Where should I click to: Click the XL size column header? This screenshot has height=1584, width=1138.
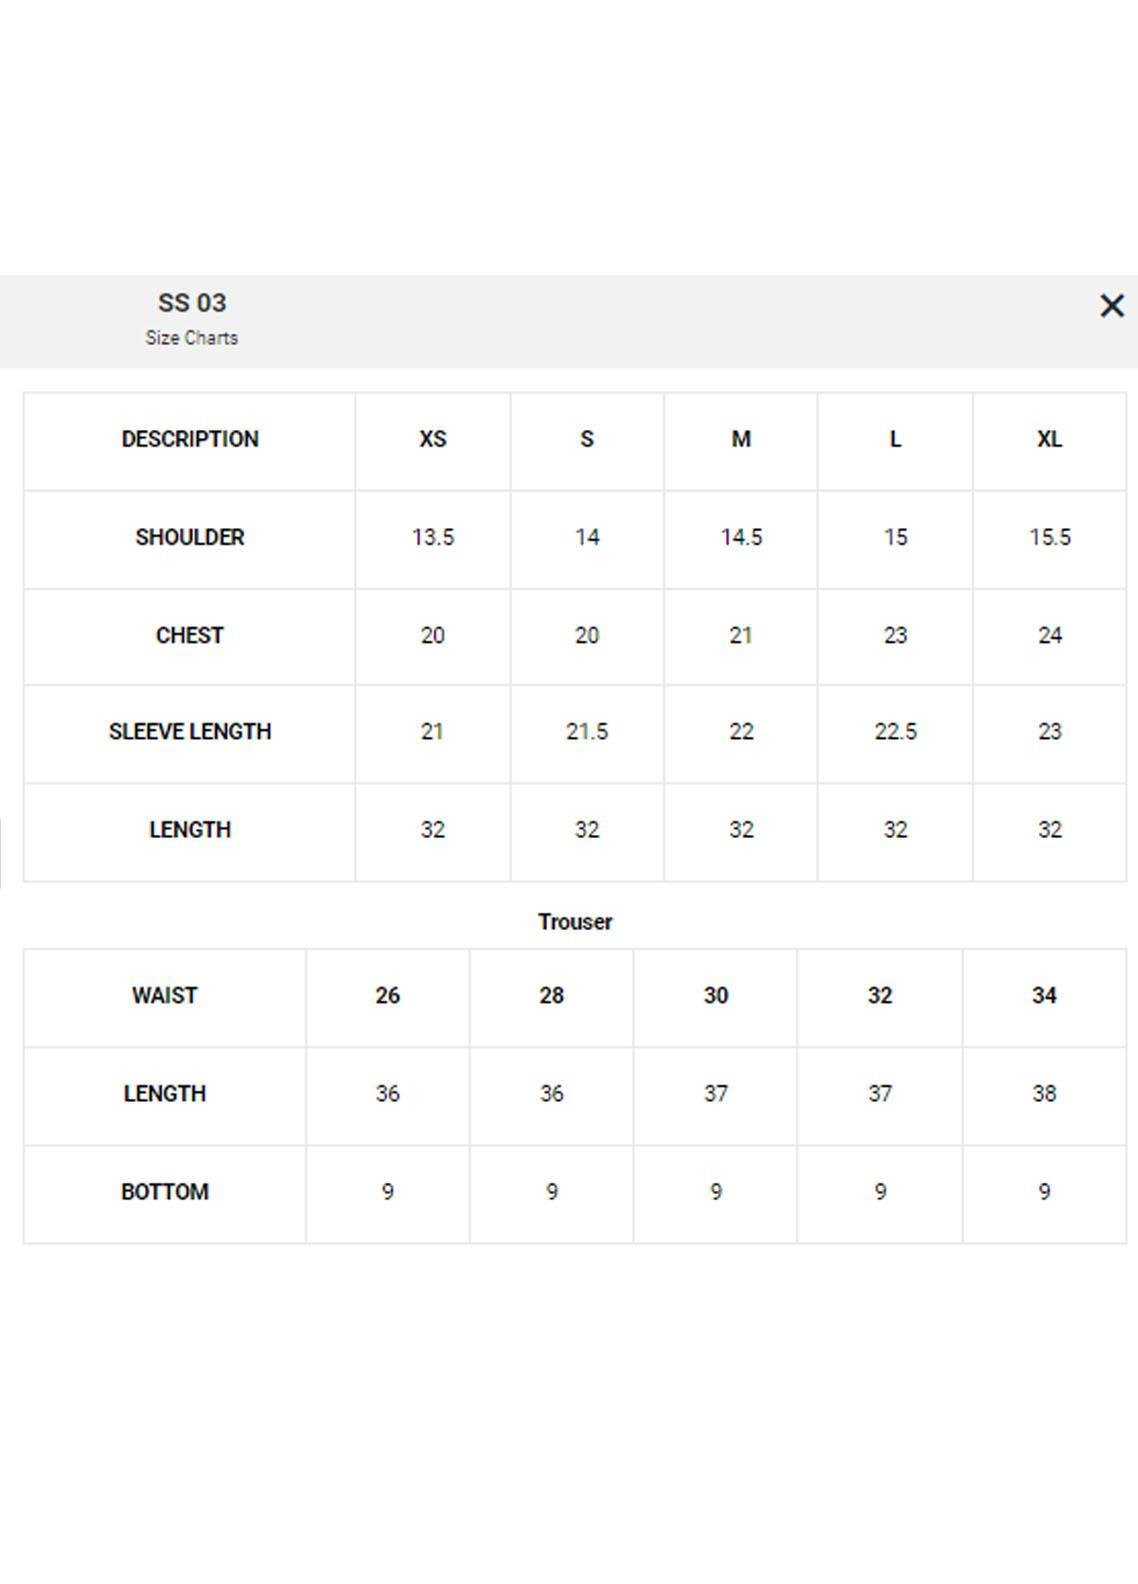[x=1049, y=439]
